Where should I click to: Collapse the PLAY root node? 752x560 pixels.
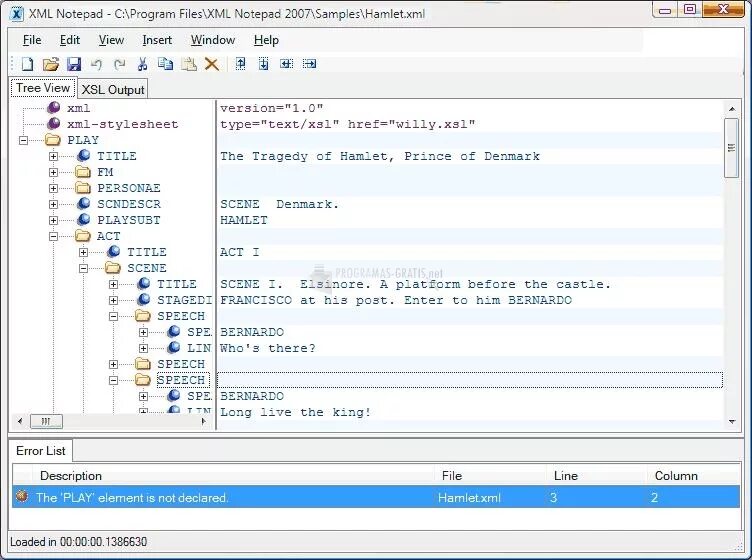pos(23,140)
